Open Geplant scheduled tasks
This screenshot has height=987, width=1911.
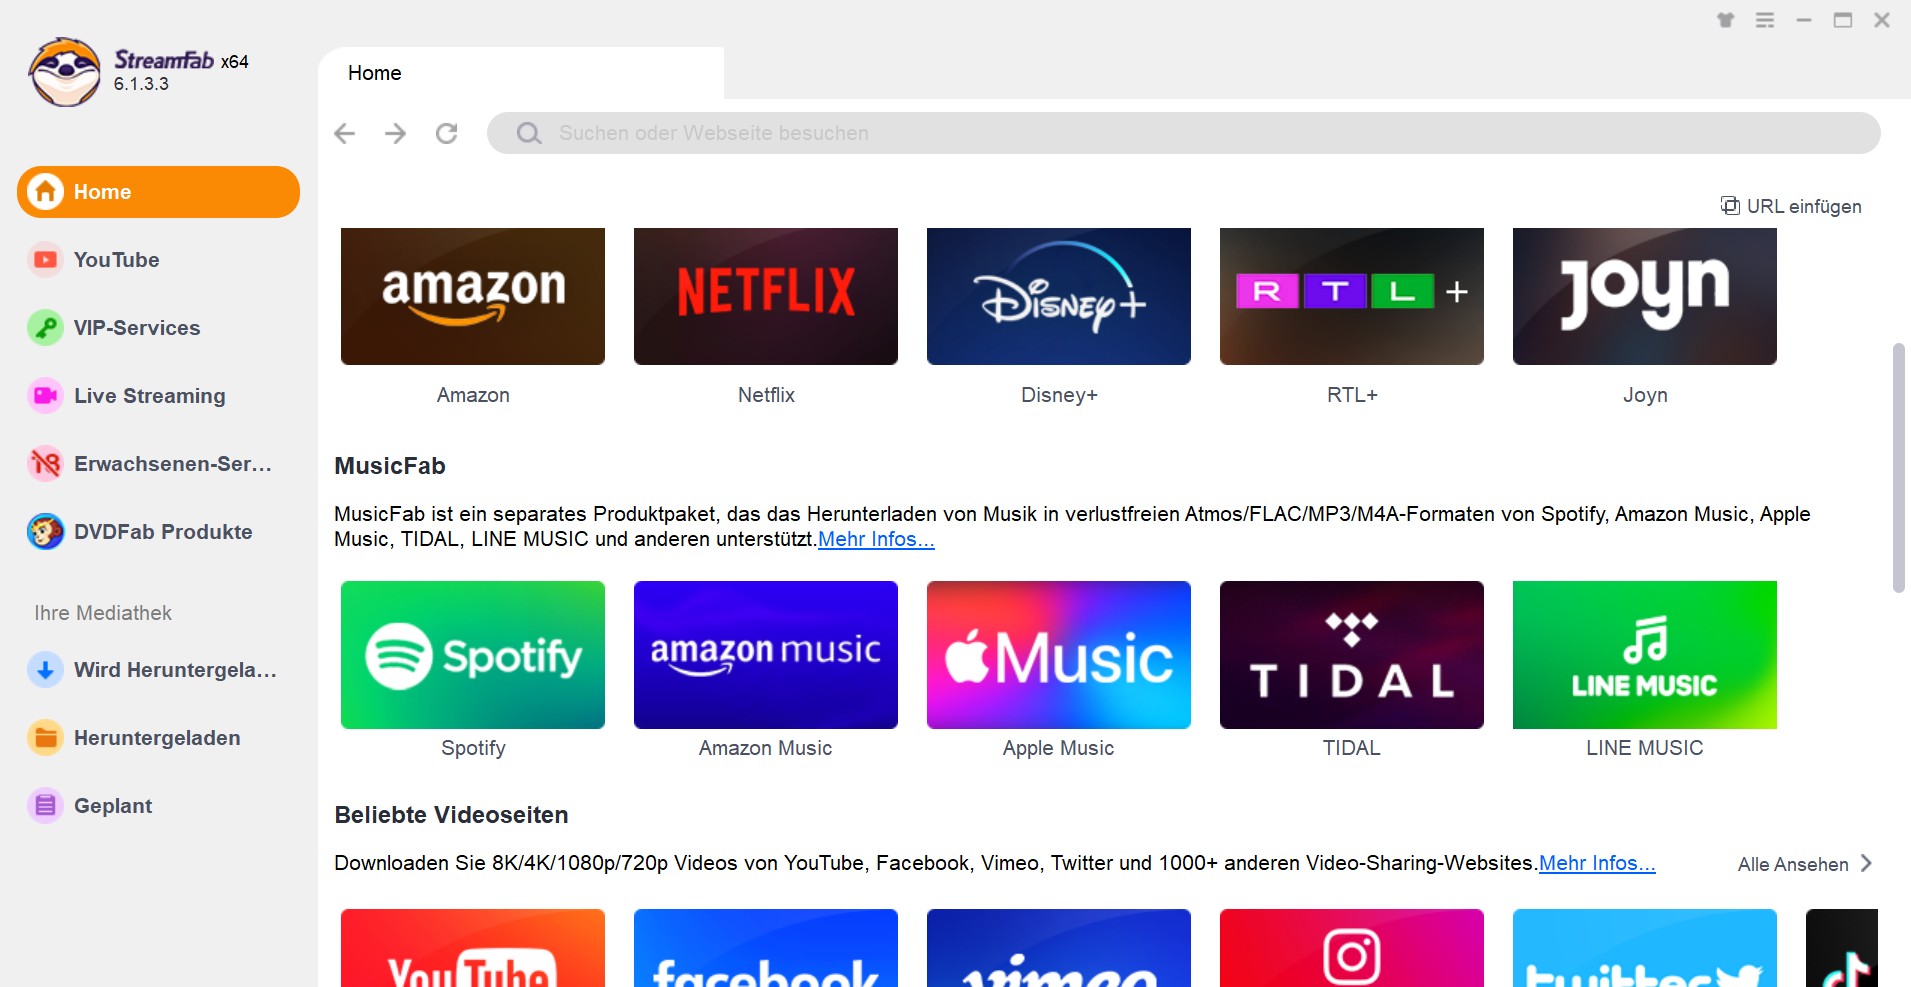(158, 806)
